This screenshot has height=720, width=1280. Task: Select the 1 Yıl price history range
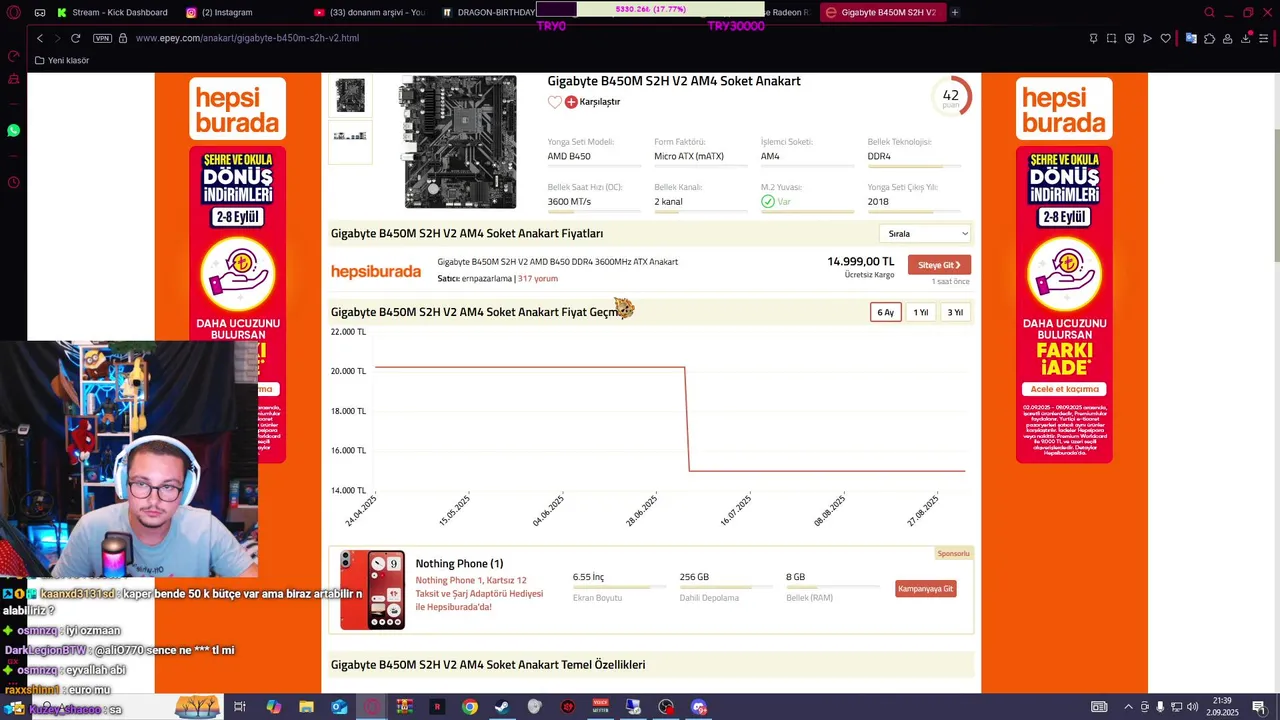[921, 312]
